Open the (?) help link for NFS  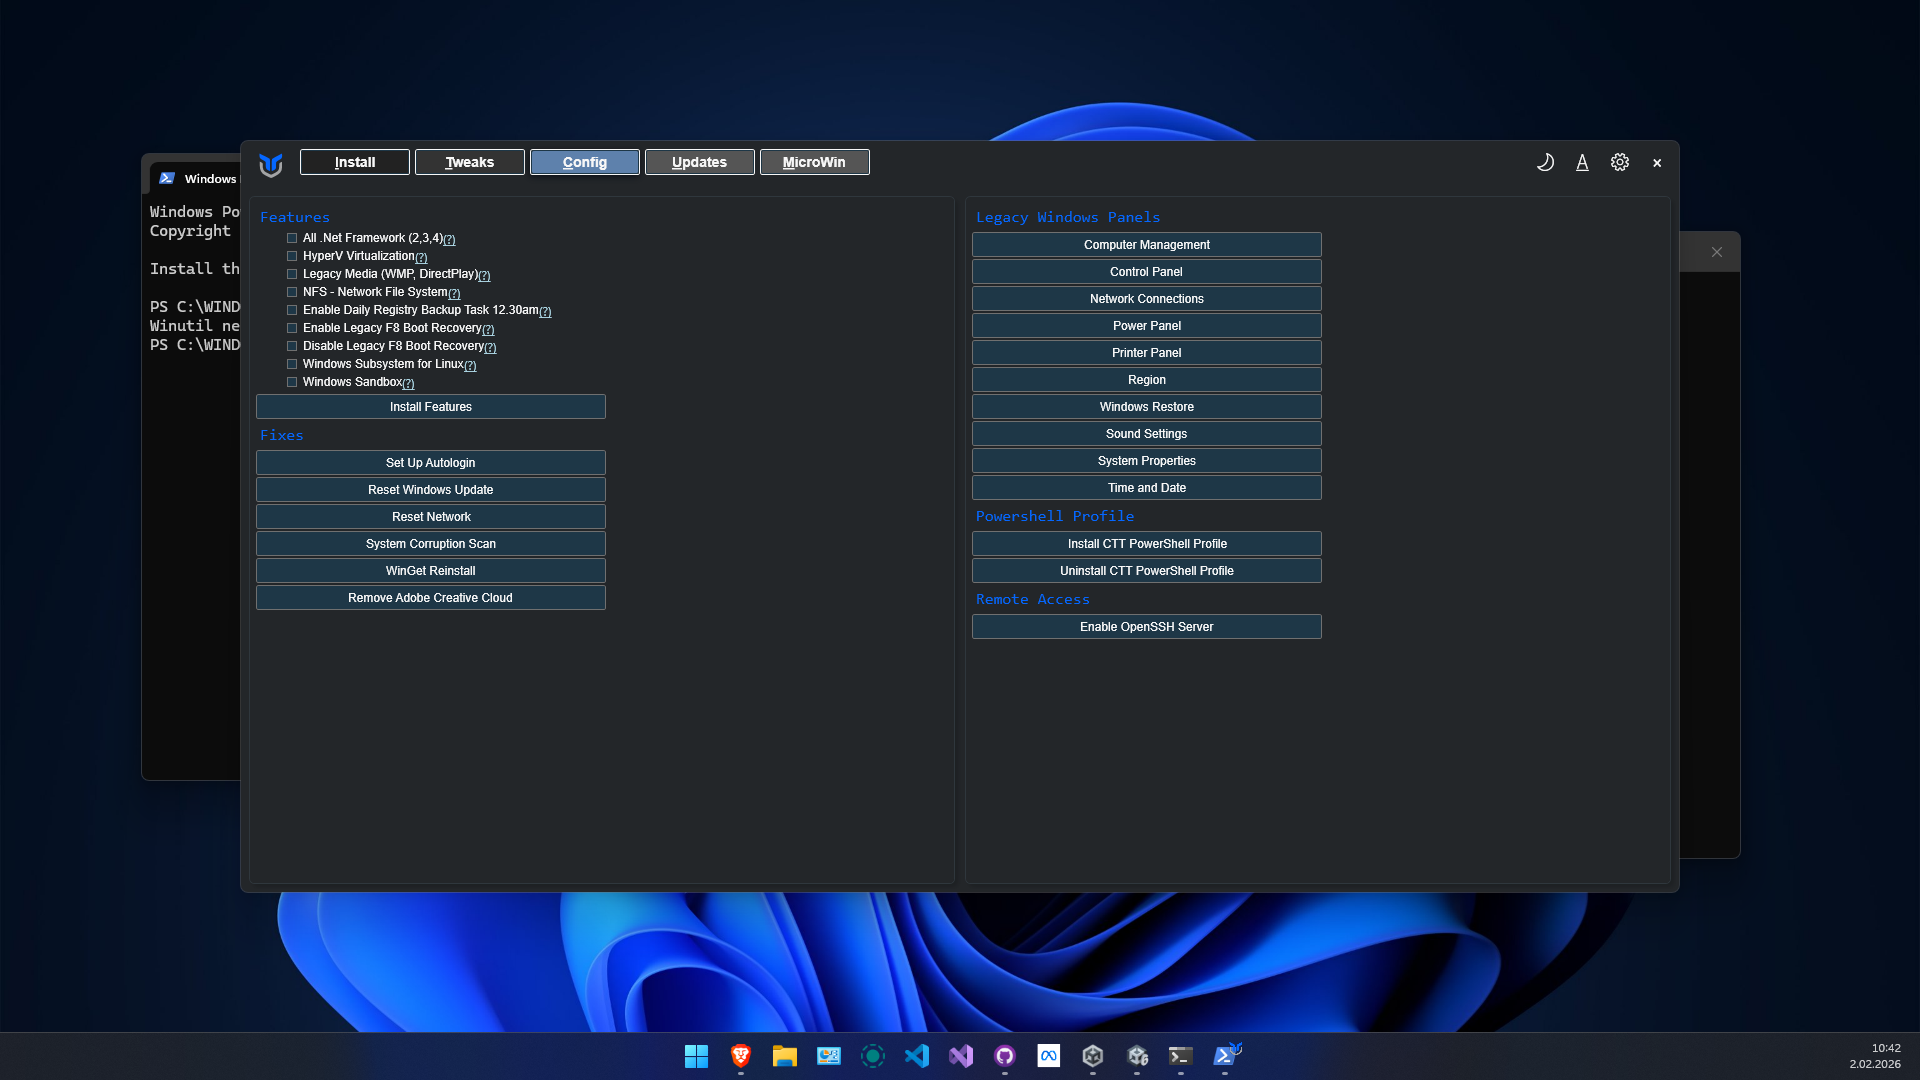pyautogui.click(x=454, y=294)
